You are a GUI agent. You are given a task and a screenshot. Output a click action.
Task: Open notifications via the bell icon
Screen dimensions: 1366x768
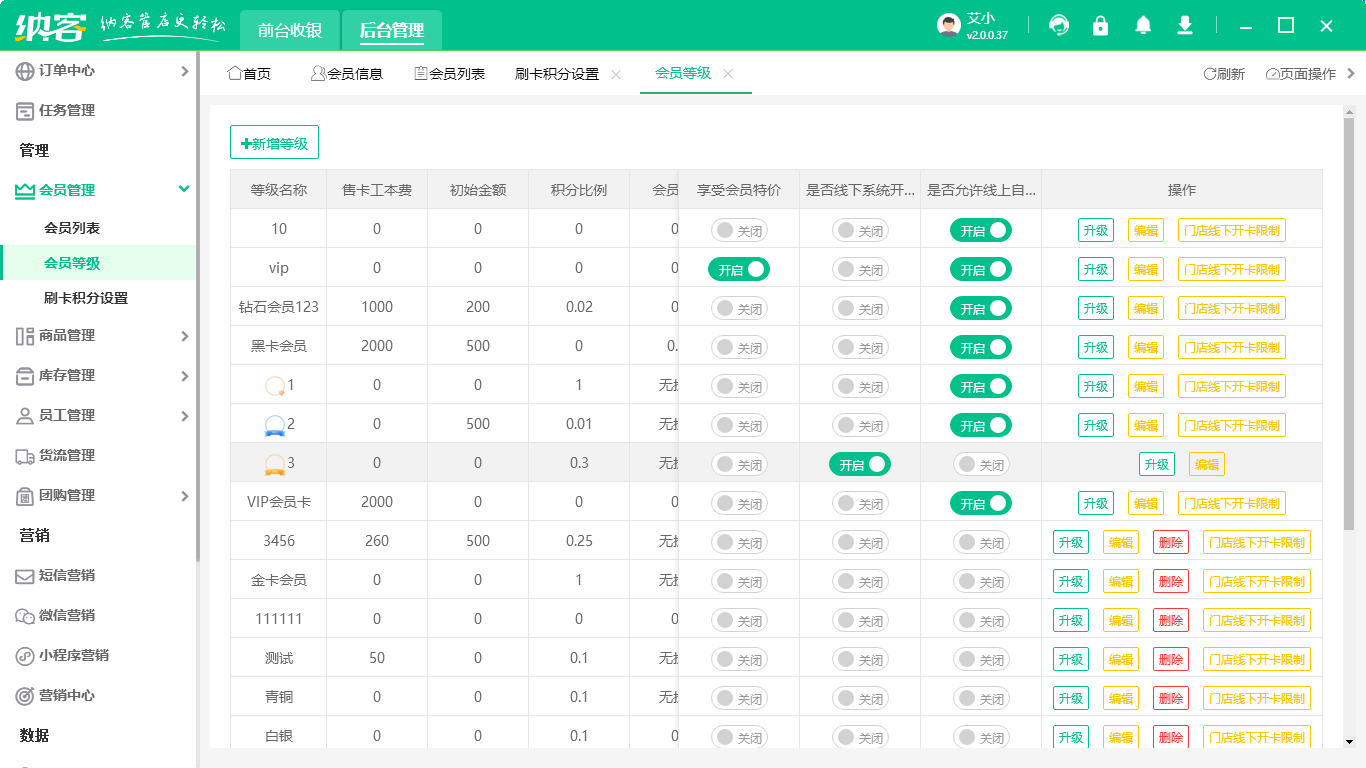[1142, 25]
